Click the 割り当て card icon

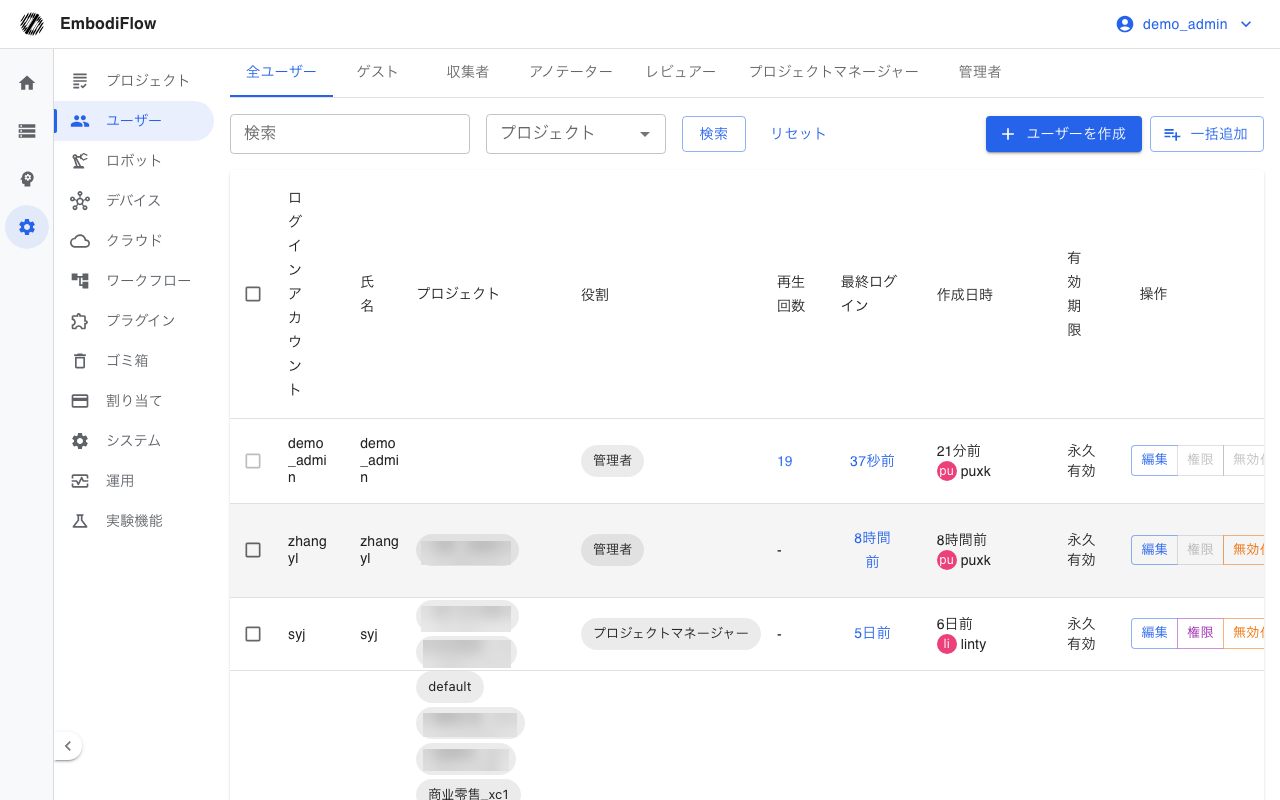[80, 400]
